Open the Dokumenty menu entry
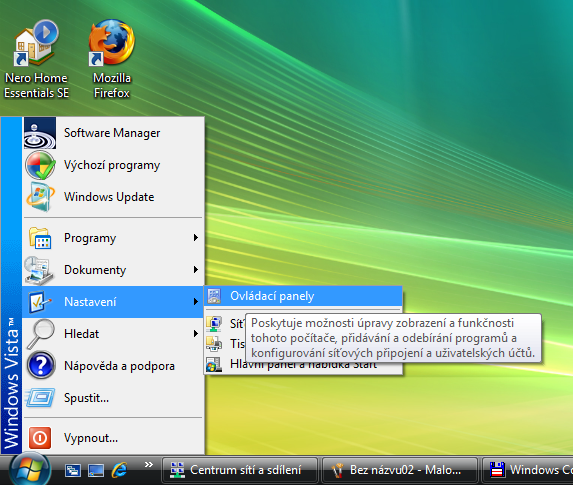573x485 pixels. click(113, 270)
